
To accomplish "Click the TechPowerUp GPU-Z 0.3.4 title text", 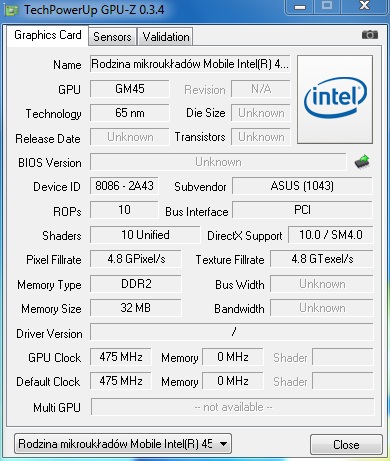I will [x=94, y=10].
